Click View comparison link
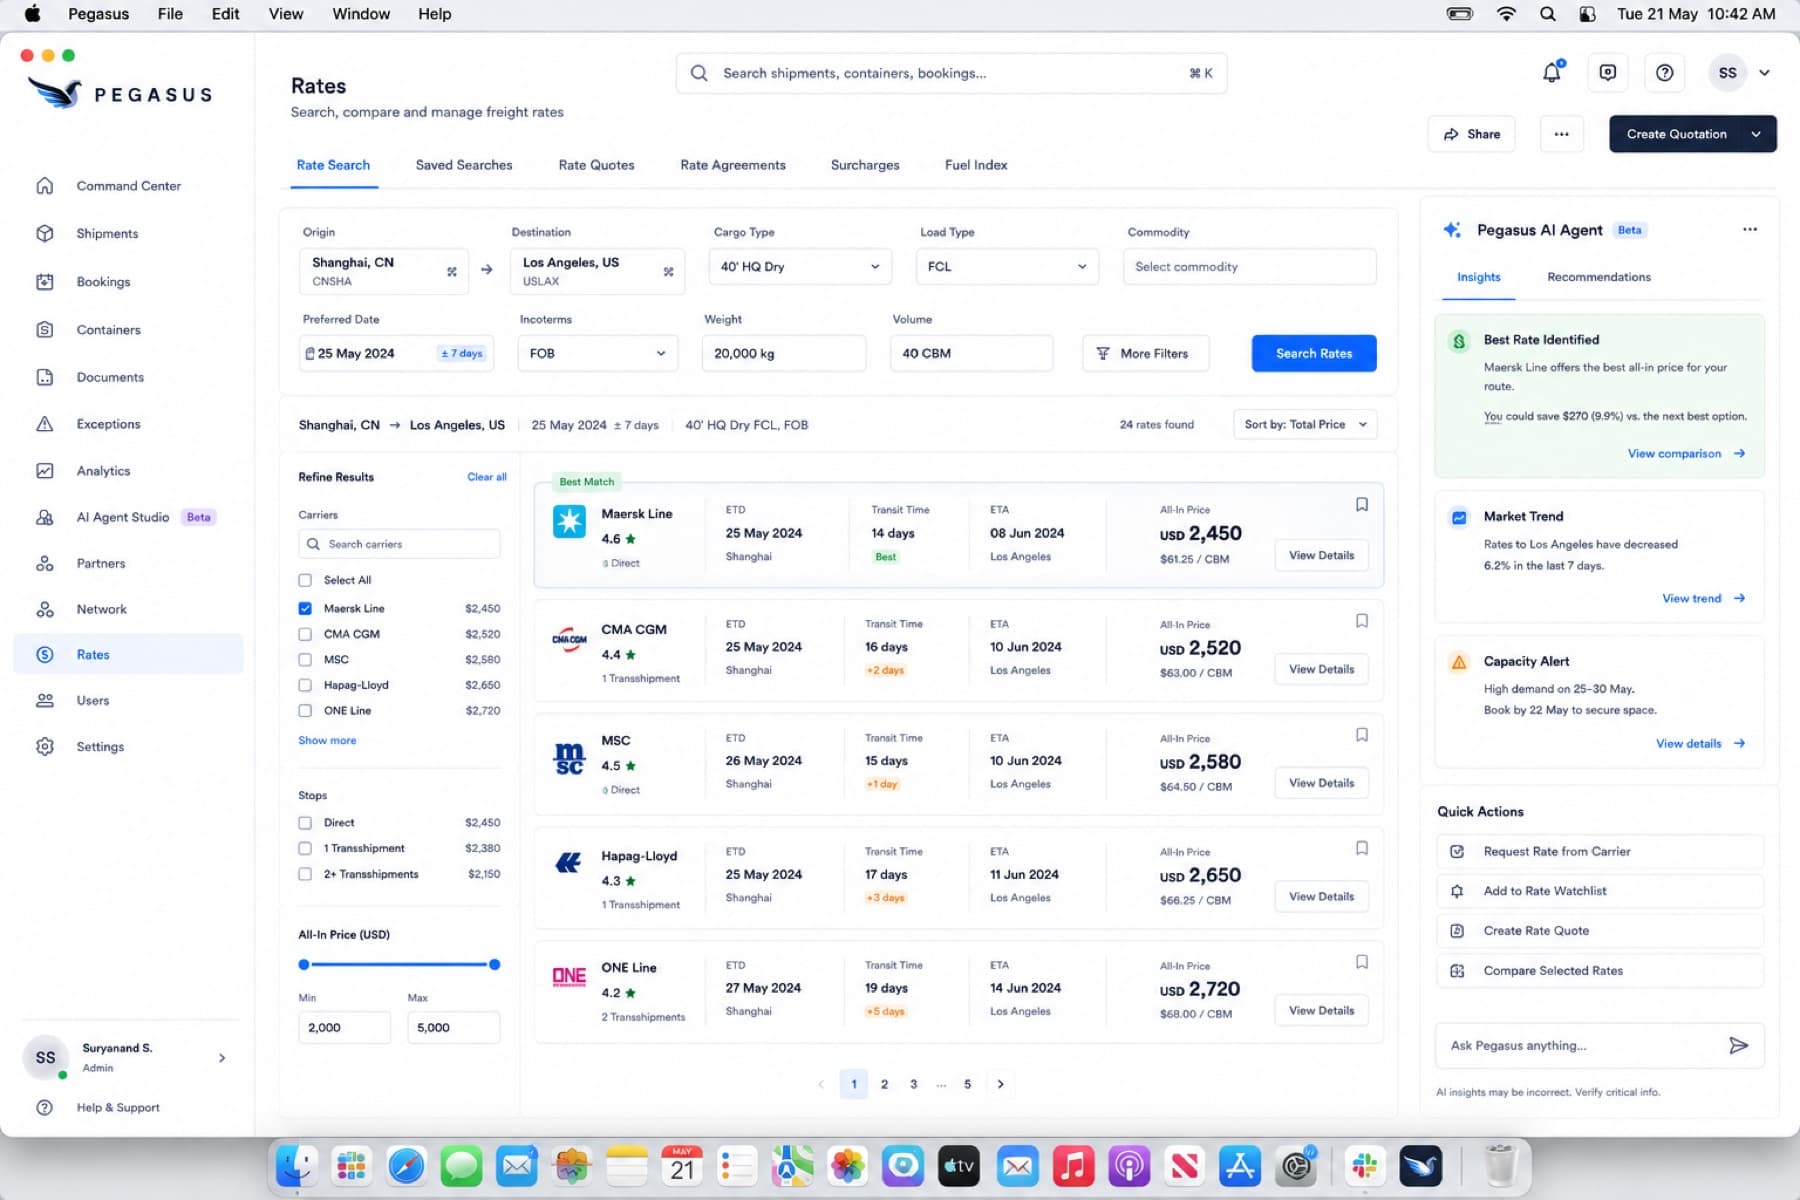This screenshot has width=1800, height=1200. 1686,454
